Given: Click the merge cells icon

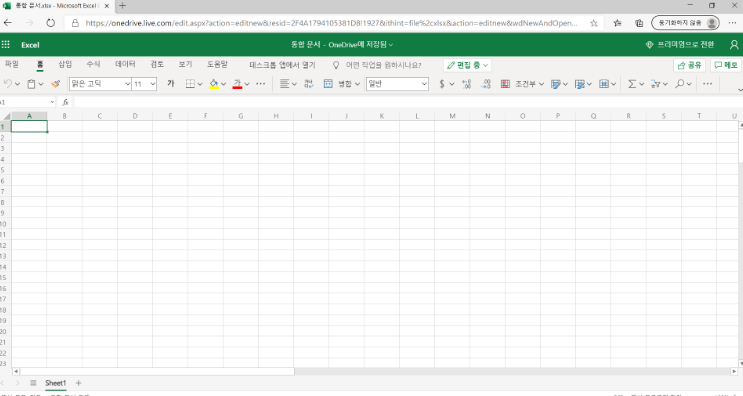Looking at the screenshot, I should click(x=328, y=84).
